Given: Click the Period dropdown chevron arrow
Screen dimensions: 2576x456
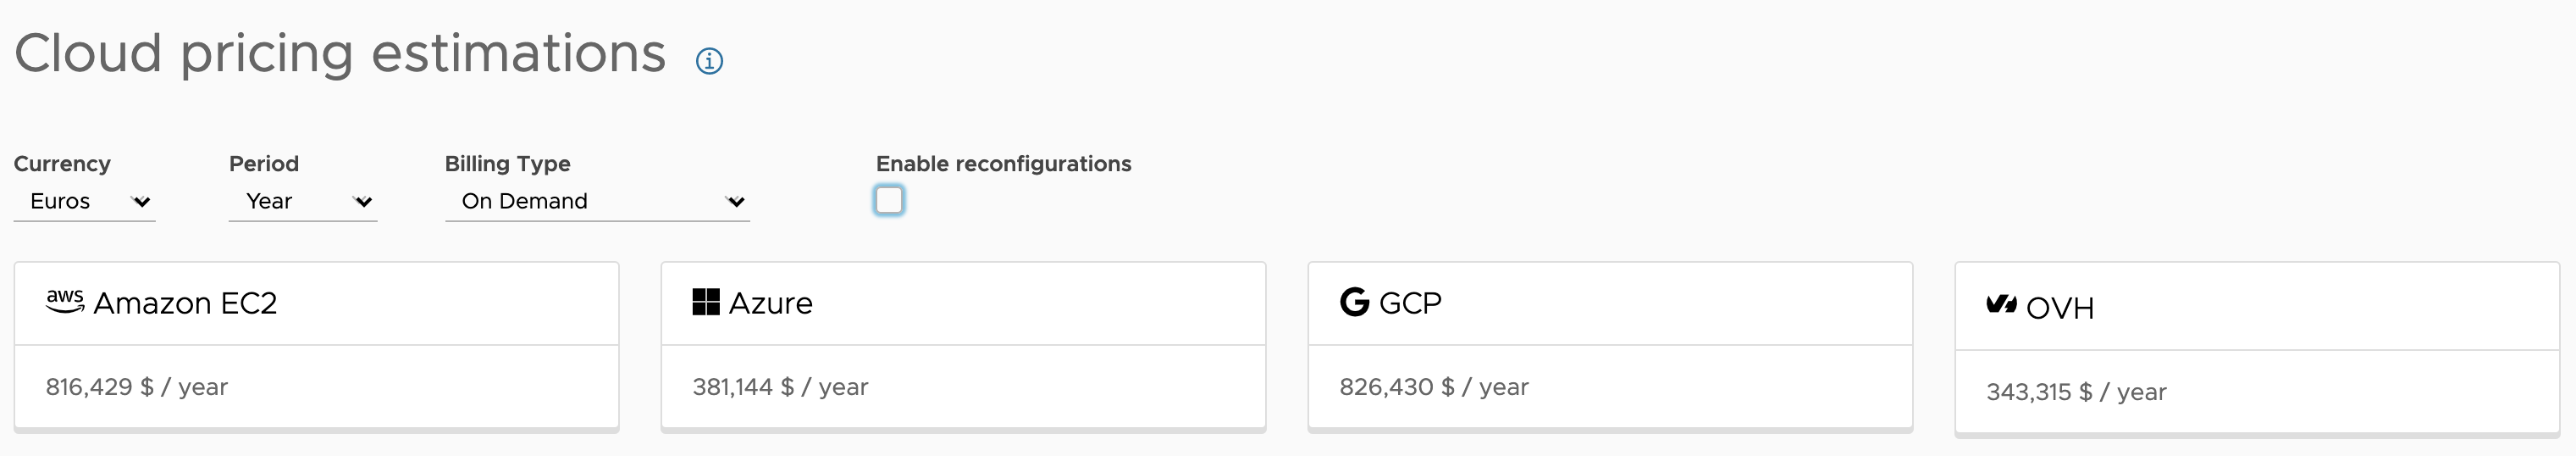Looking at the screenshot, I should click(x=363, y=202).
